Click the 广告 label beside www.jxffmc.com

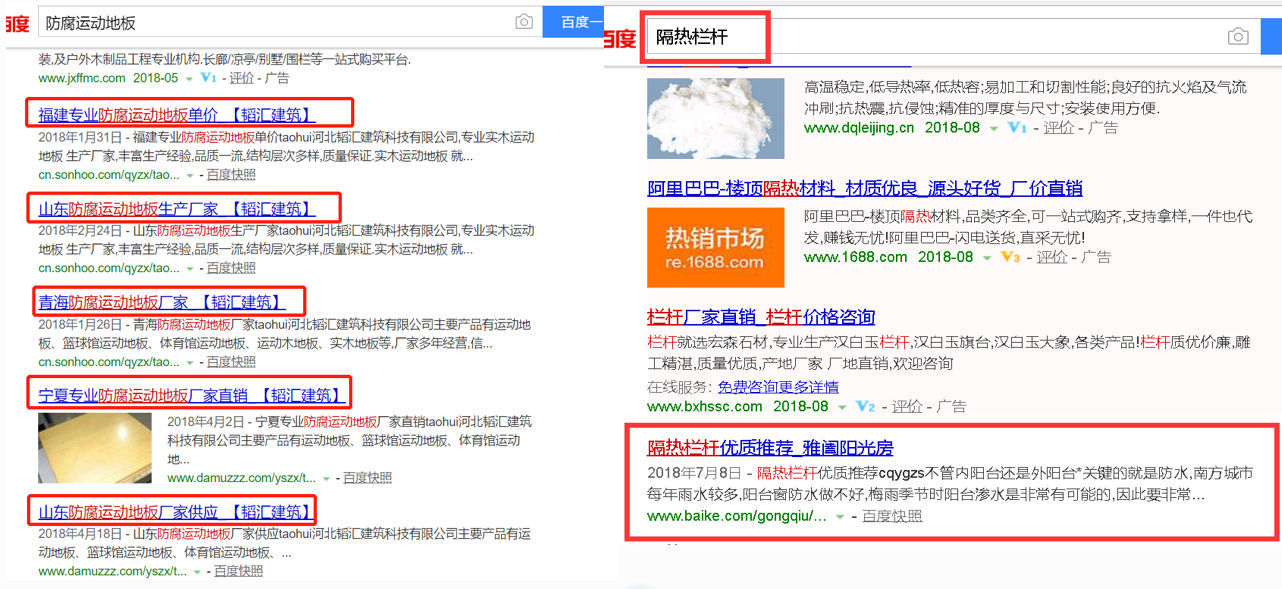276,78
